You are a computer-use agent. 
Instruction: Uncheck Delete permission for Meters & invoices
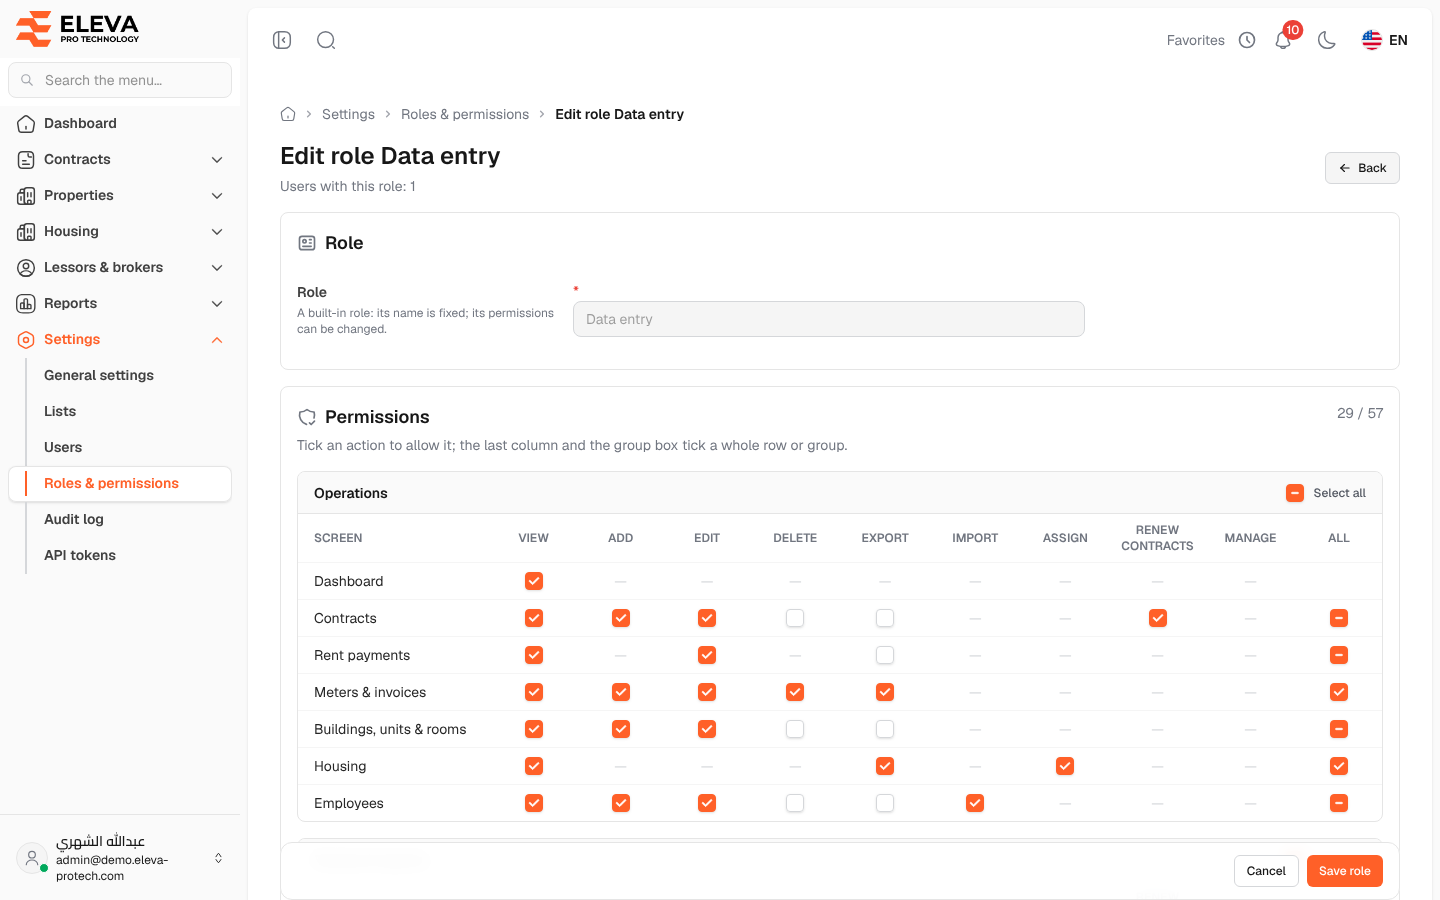tap(795, 692)
